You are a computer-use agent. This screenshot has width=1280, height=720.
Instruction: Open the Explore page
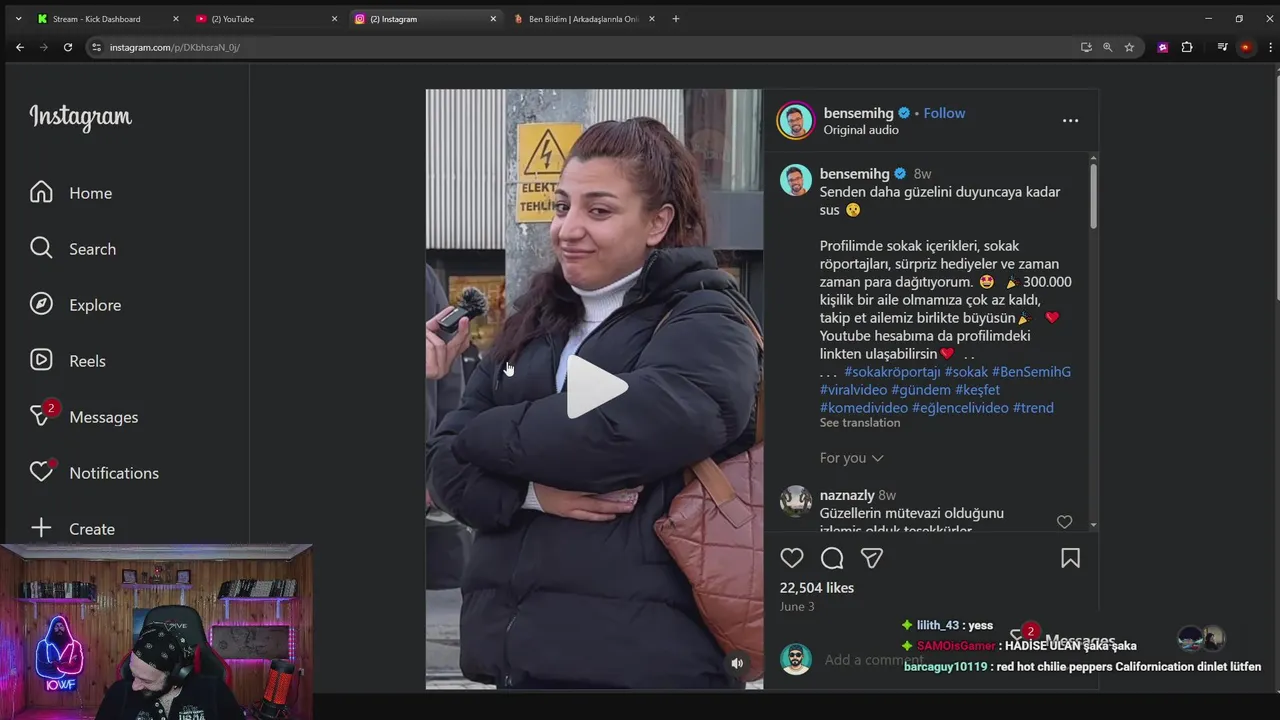[75, 305]
